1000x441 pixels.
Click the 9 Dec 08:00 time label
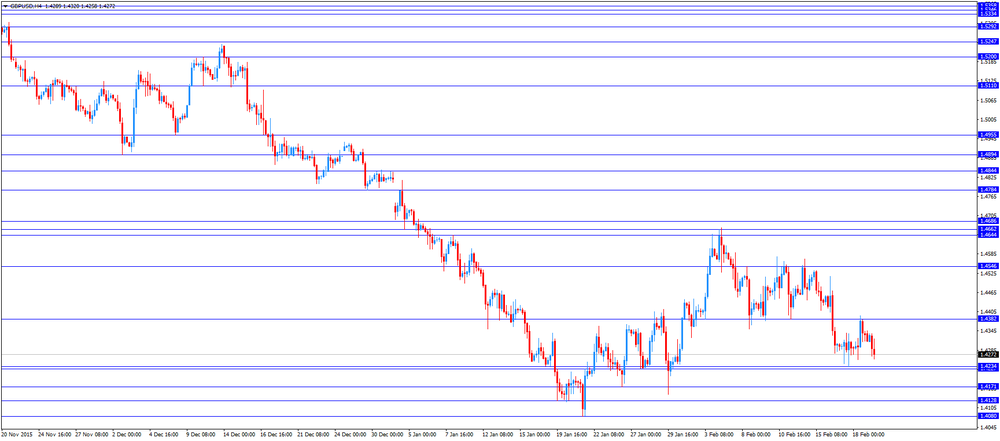(203, 434)
